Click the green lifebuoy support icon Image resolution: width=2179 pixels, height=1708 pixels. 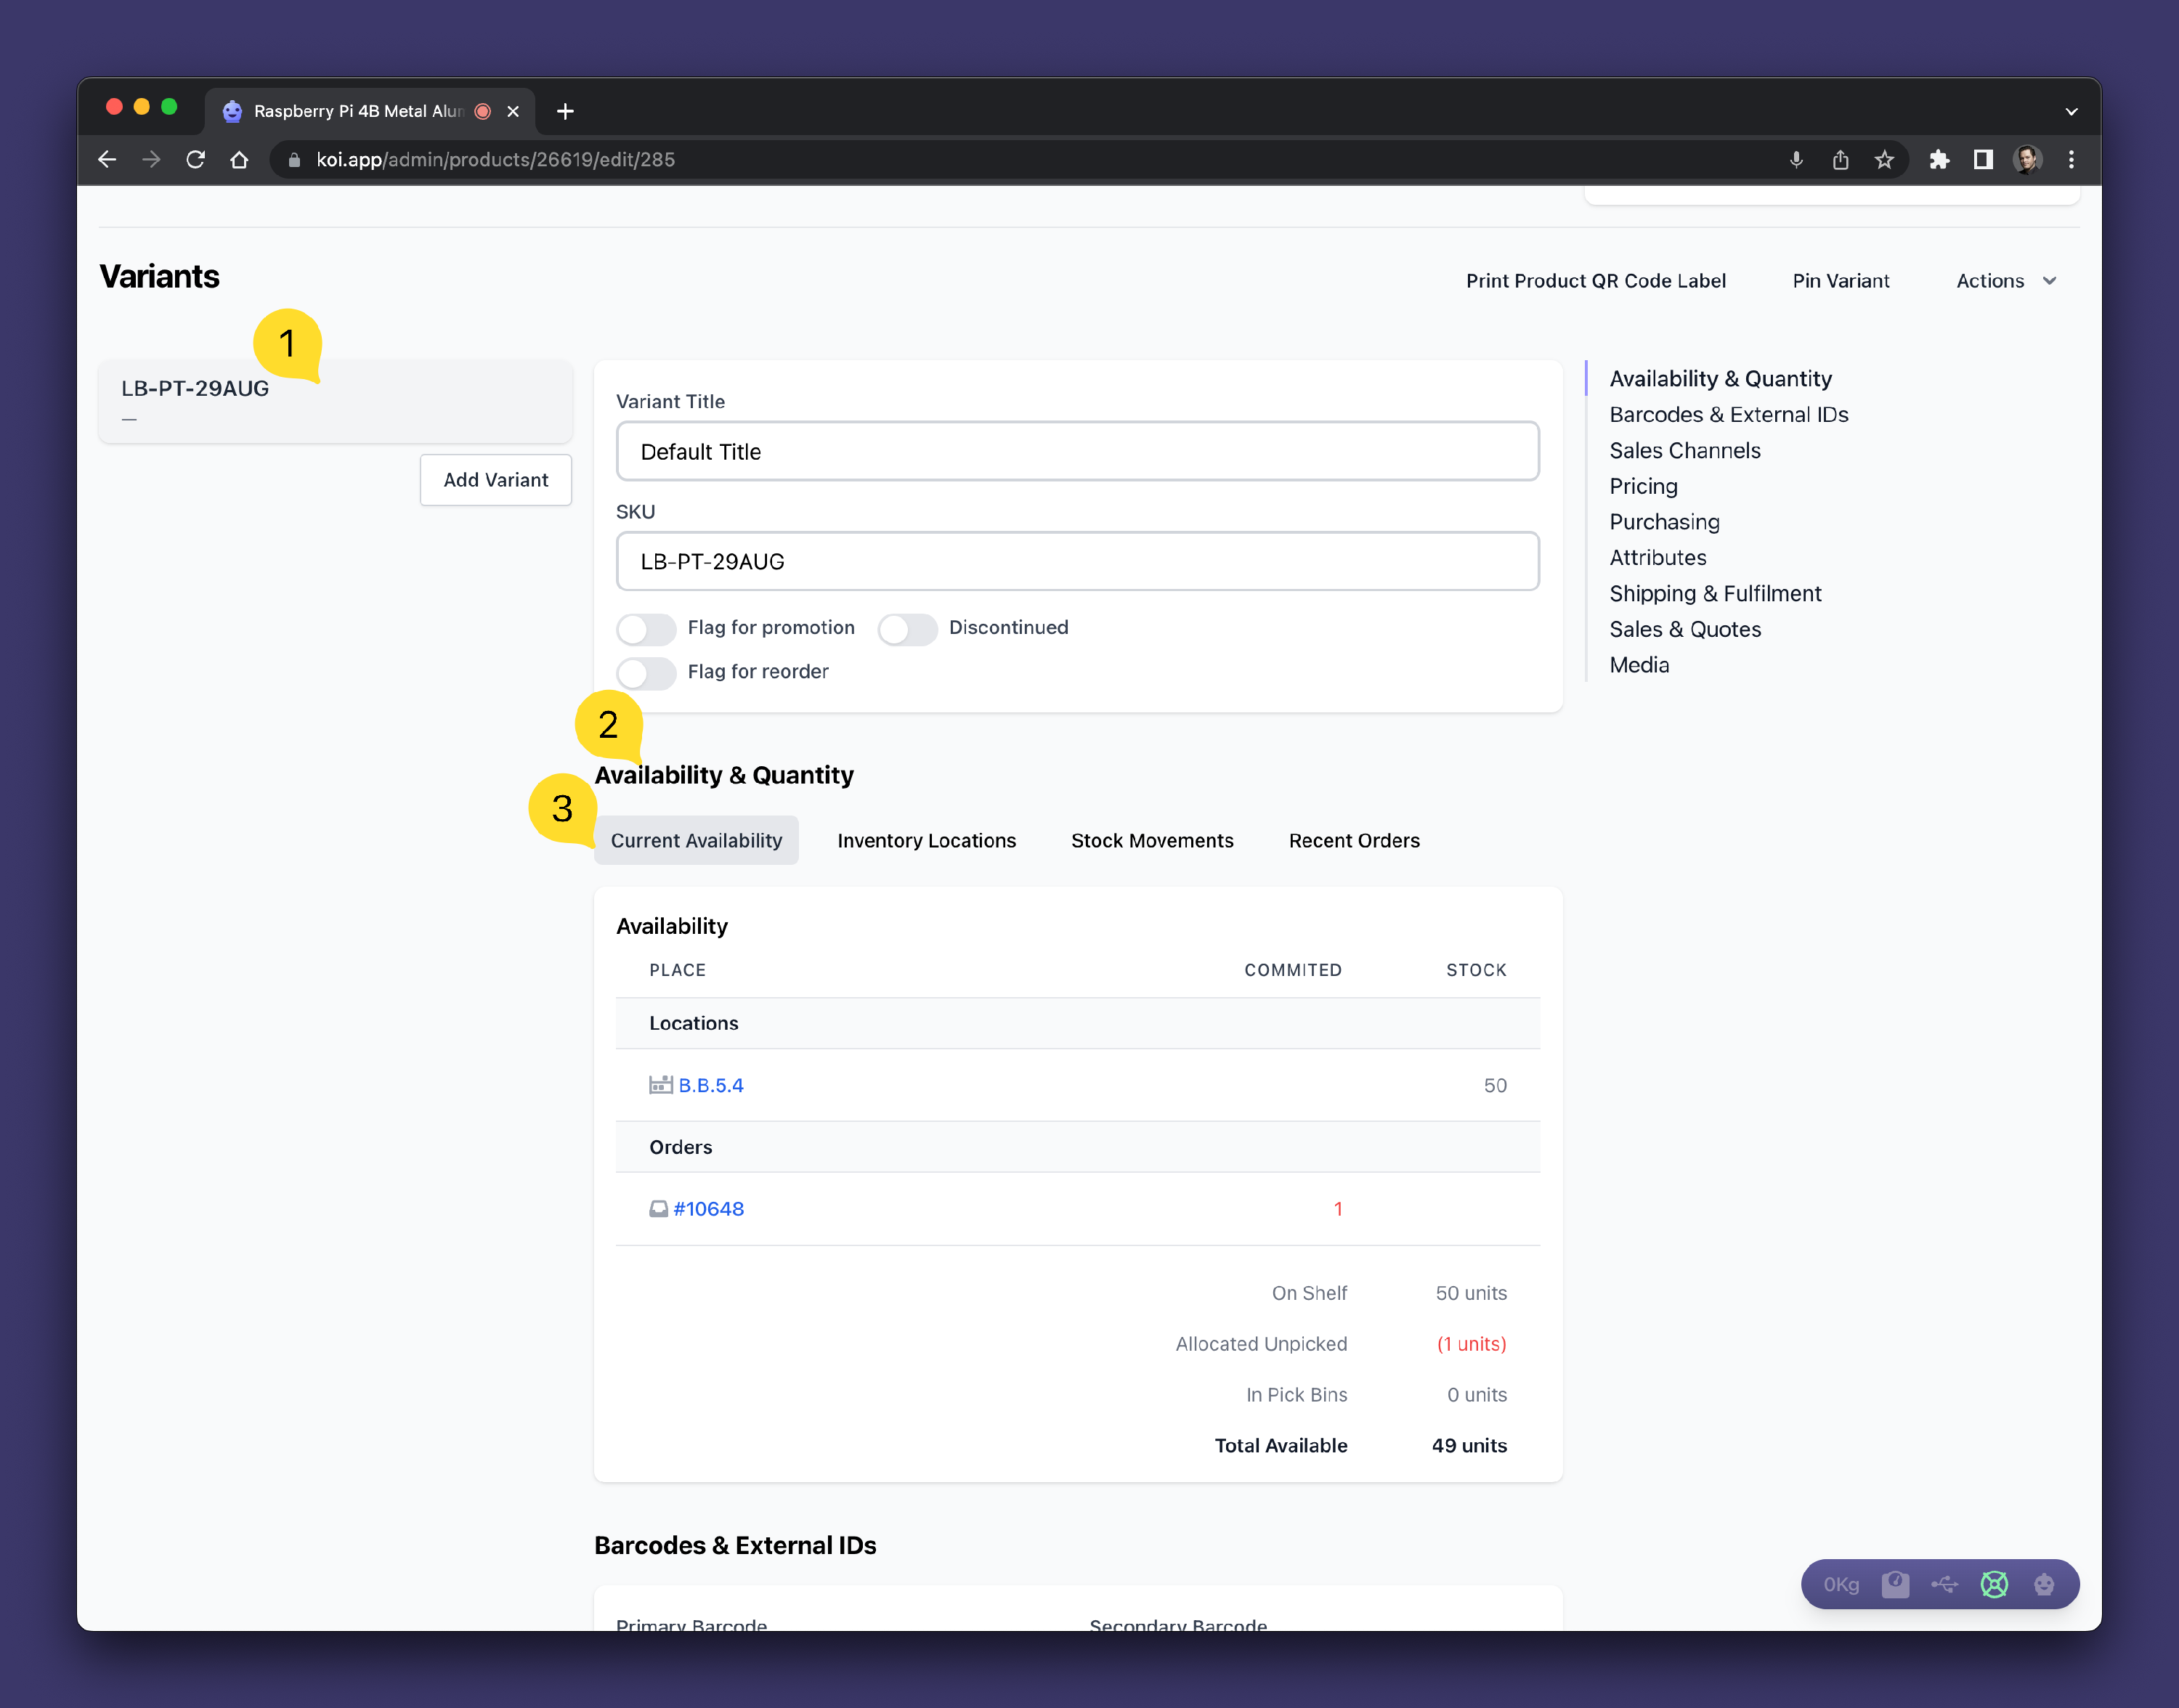pos(1994,1584)
